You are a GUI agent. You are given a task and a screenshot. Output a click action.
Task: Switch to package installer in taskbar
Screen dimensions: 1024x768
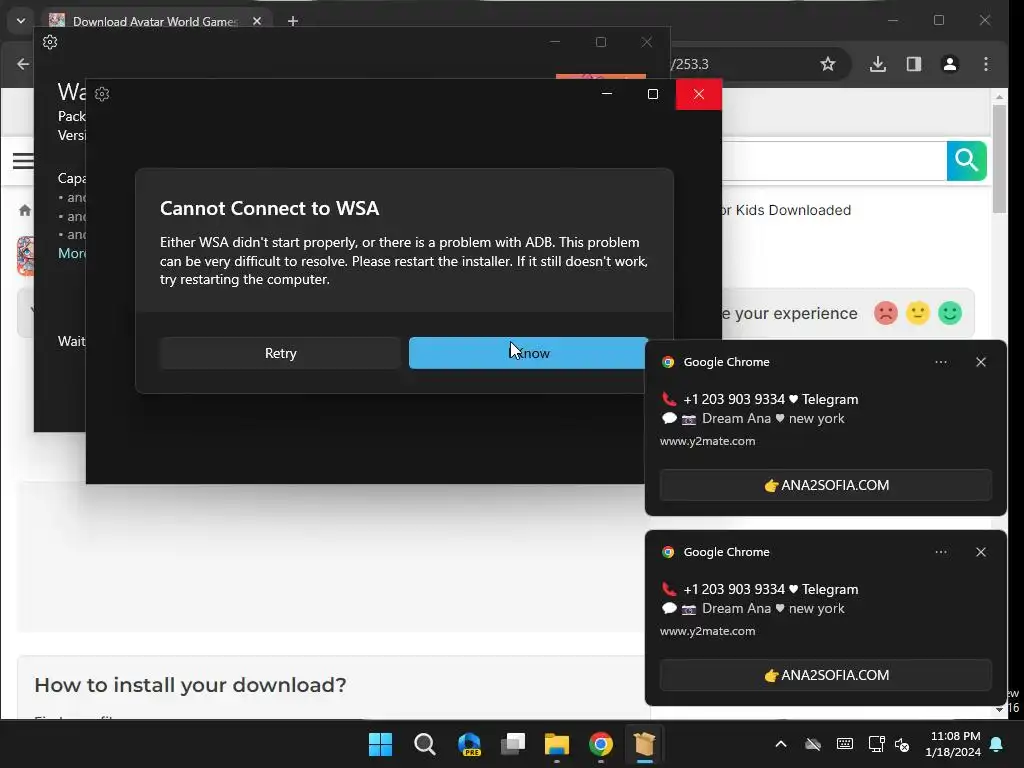tap(645, 744)
